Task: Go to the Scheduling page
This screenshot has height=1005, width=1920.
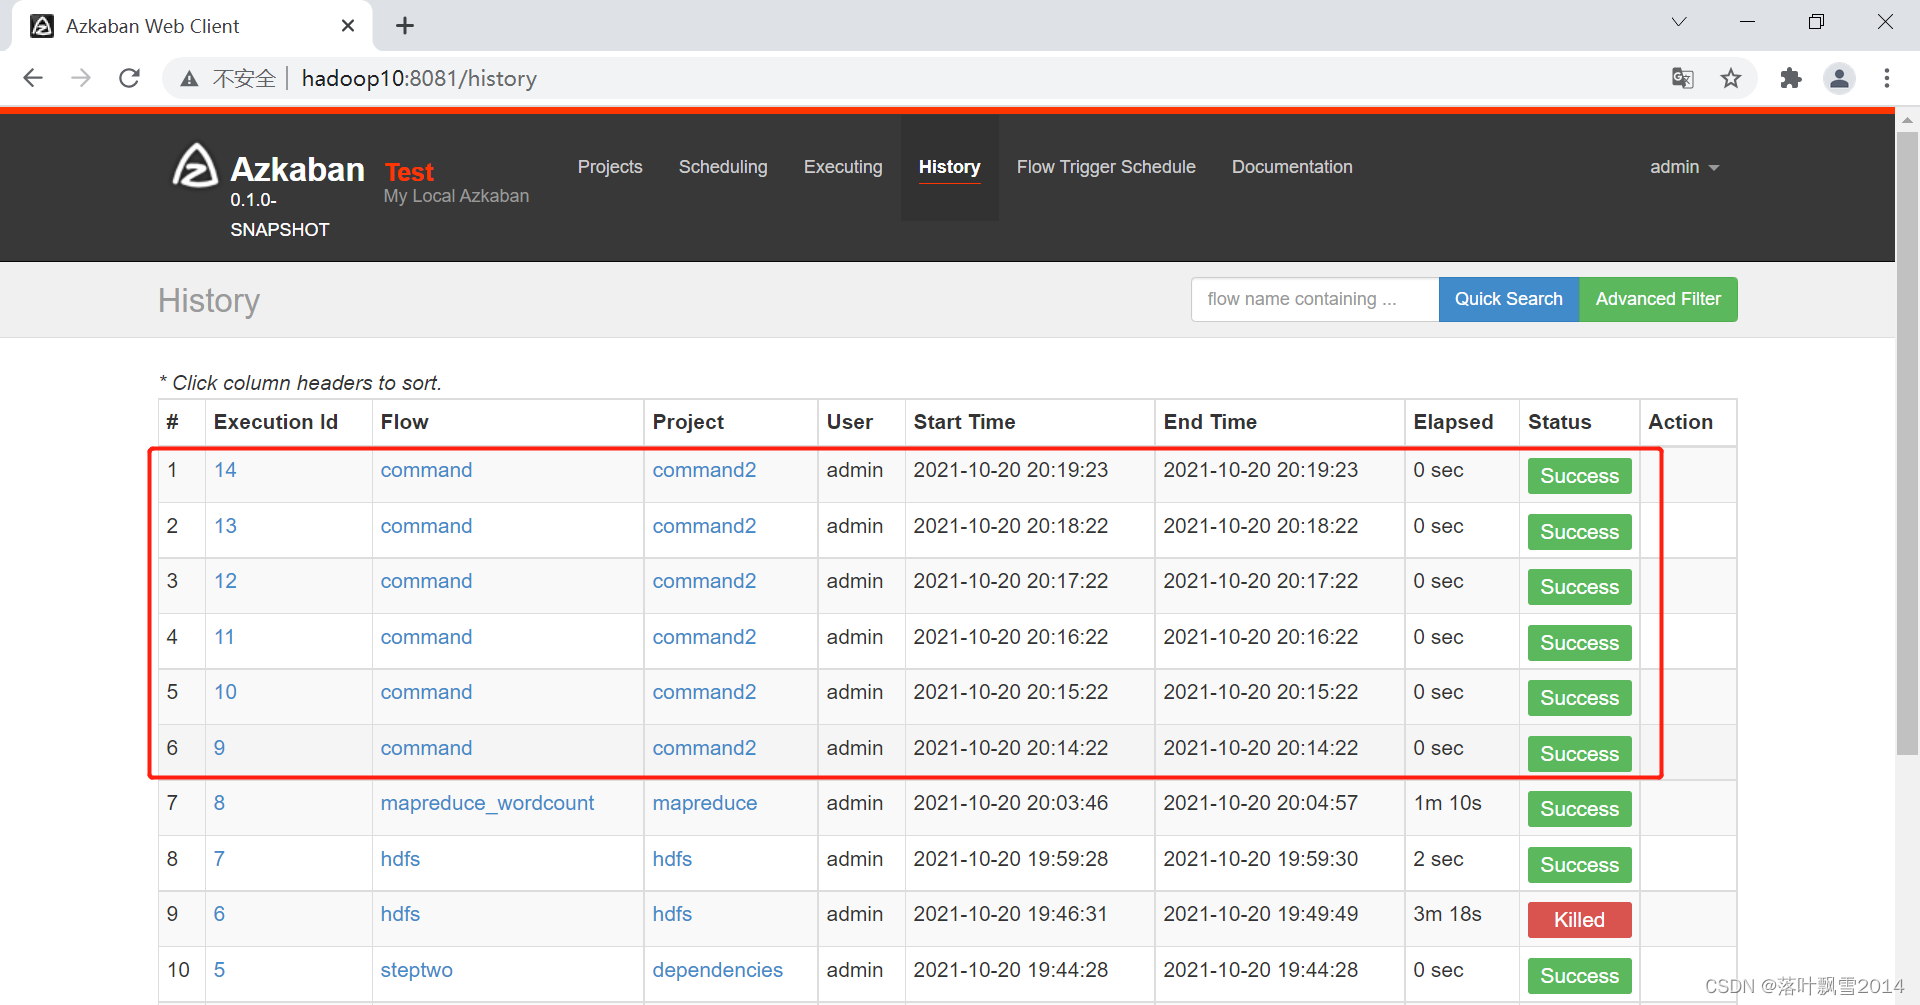Action: click(723, 167)
